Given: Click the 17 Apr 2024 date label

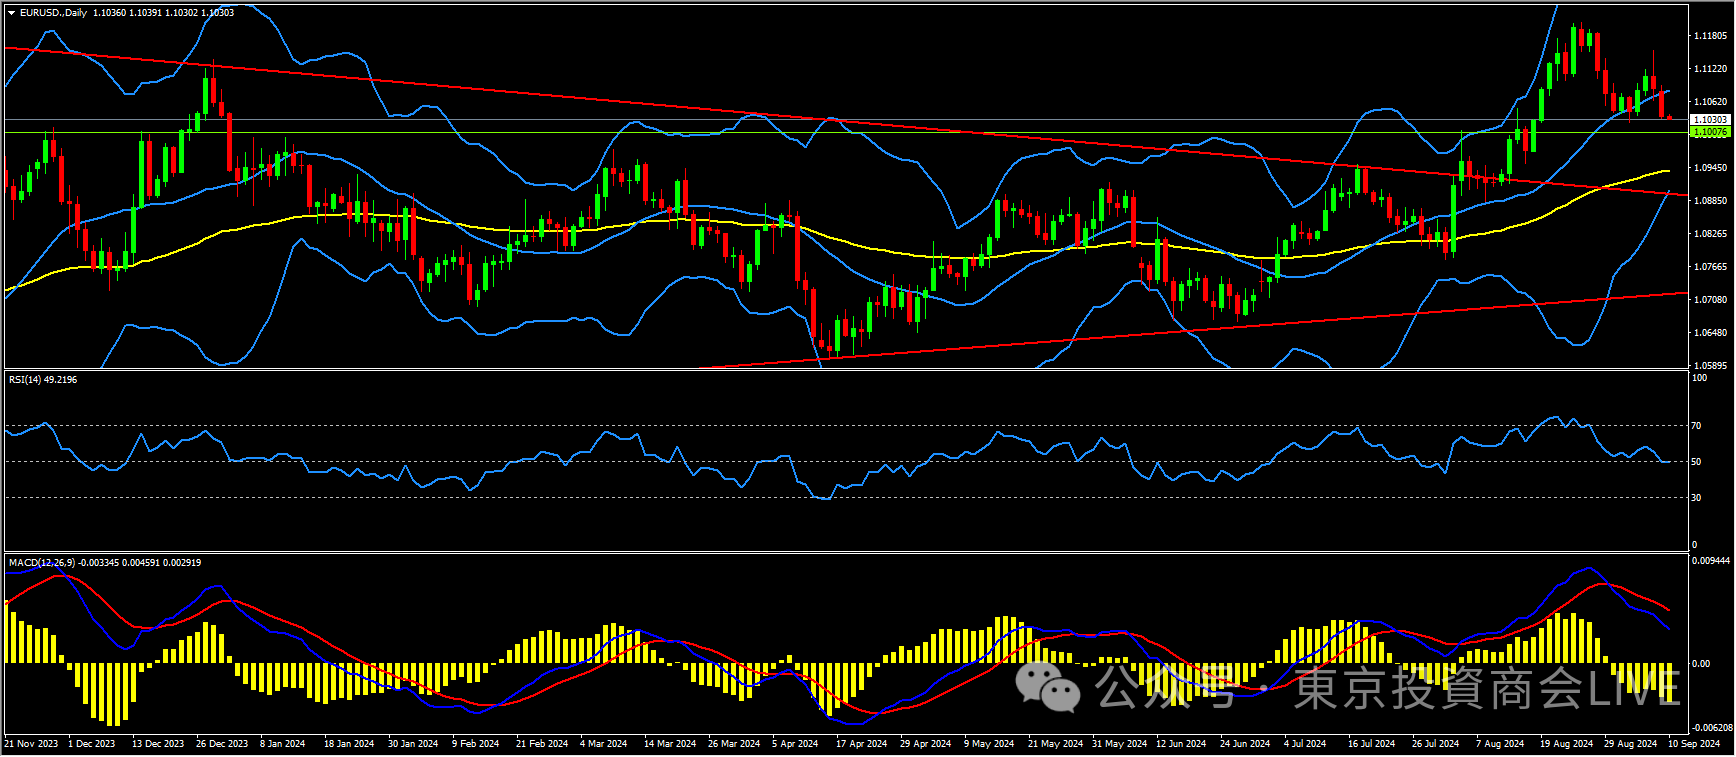Looking at the screenshot, I should click(861, 744).
